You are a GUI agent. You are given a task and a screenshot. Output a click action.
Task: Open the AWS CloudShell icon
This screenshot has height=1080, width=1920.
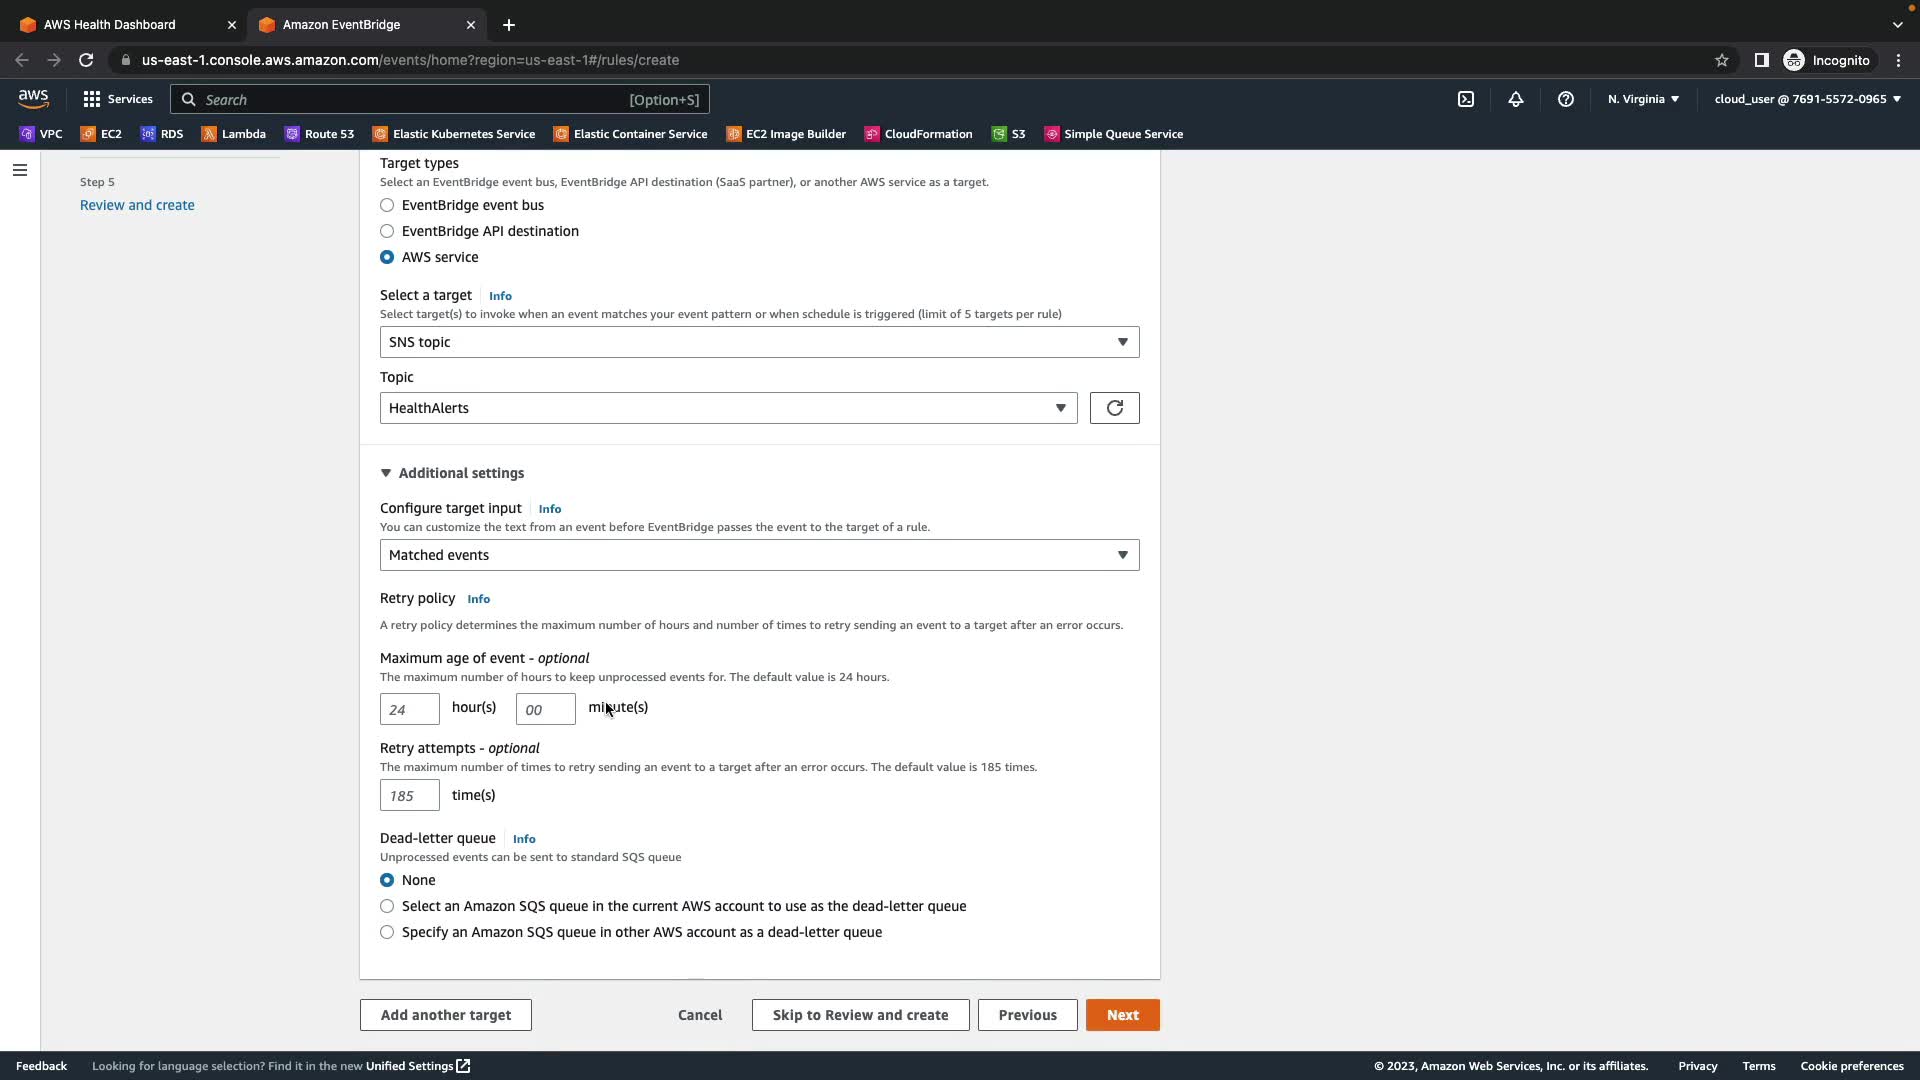[1465, 99]
